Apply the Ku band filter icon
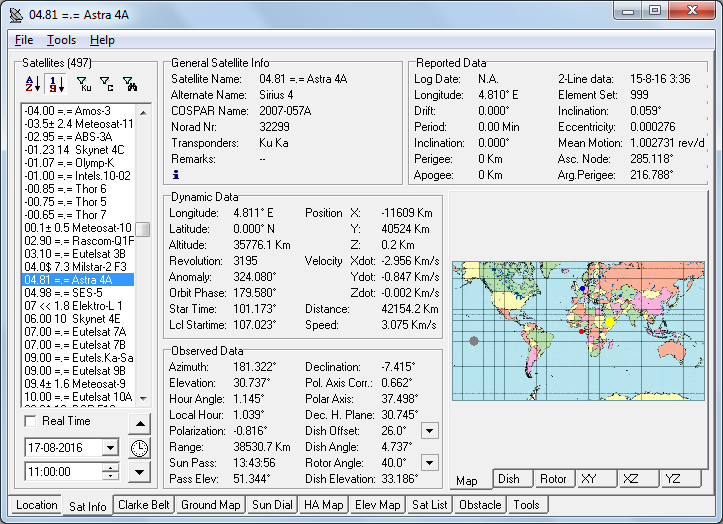Image resolution: width=723 pixels, height=524 pixels. 83,84
